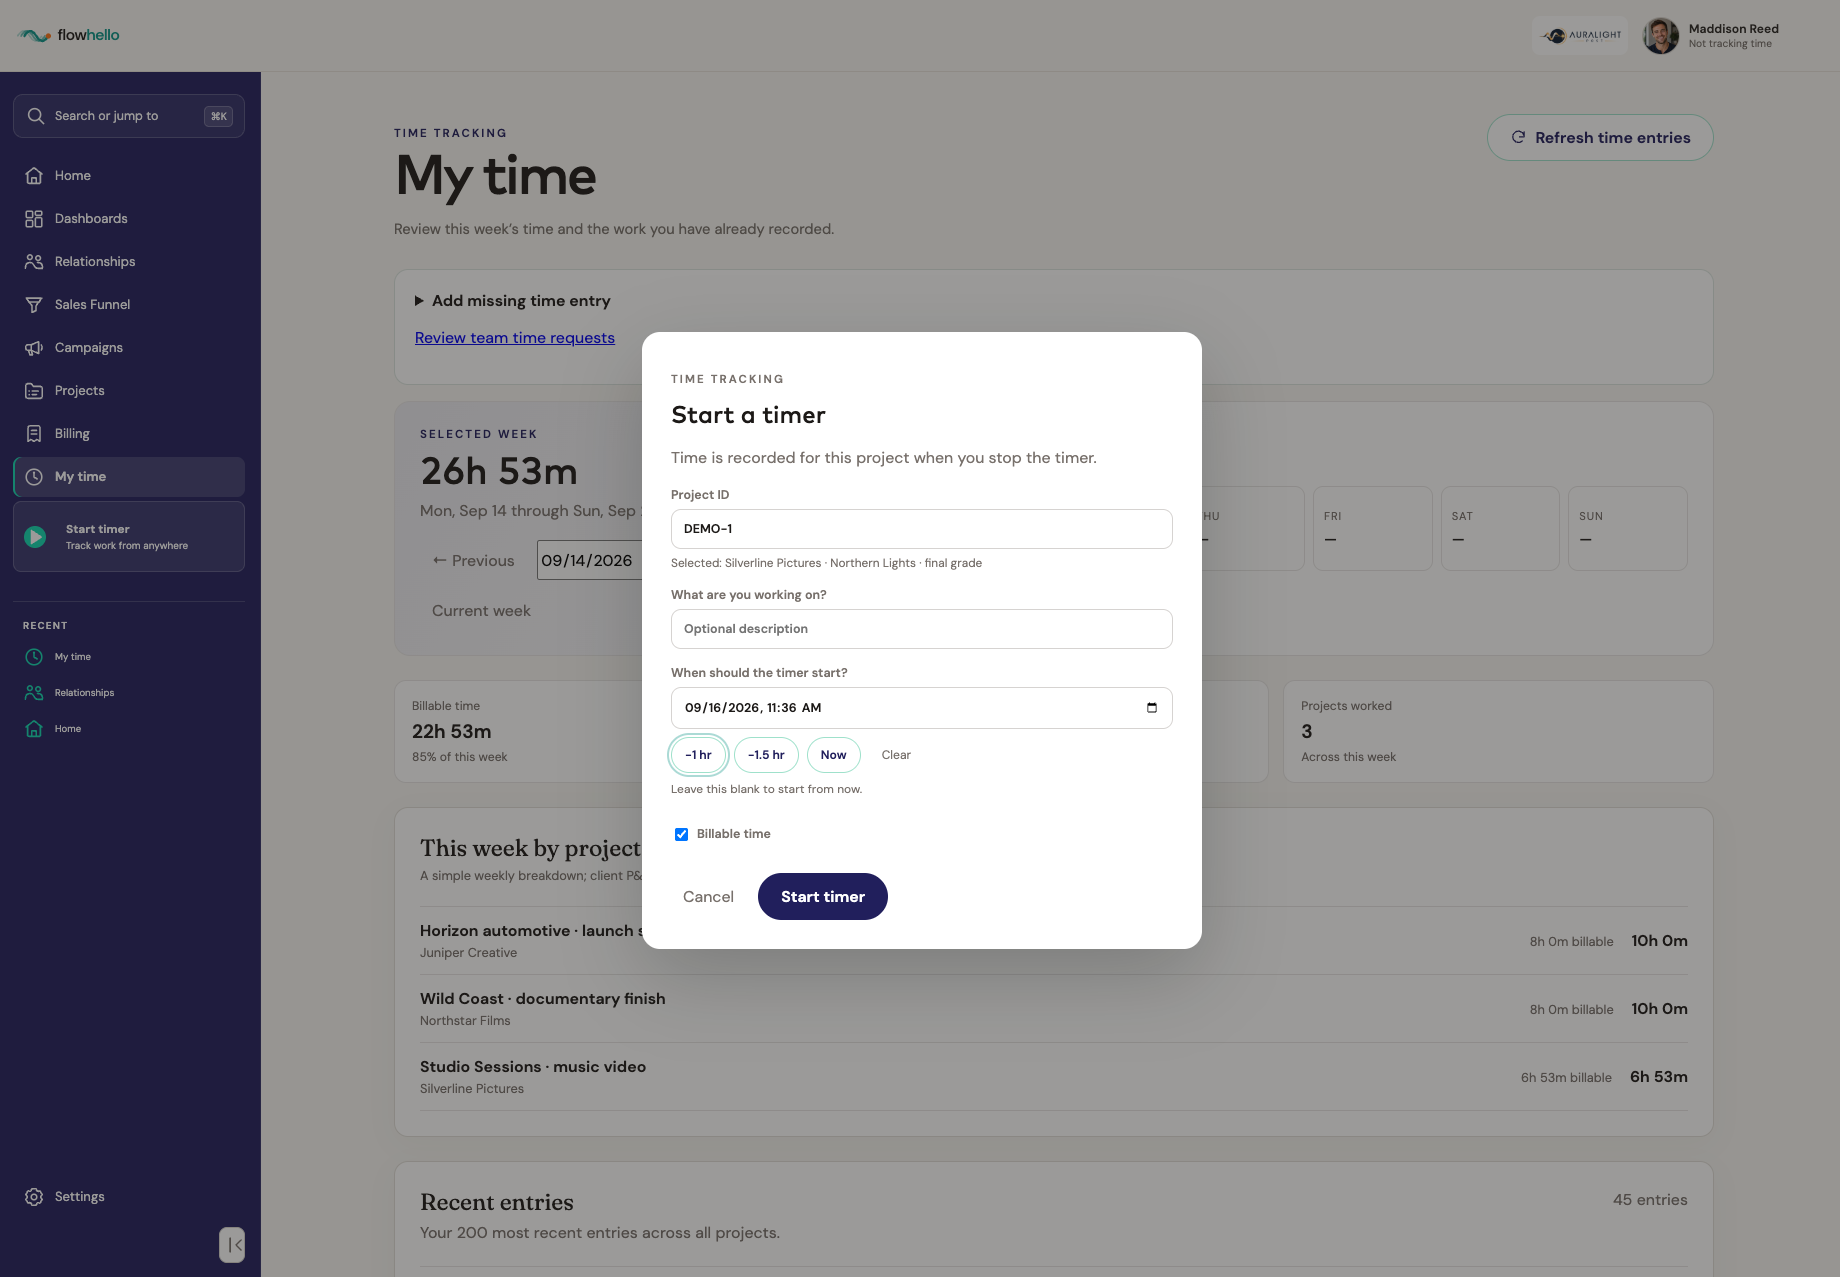Image resolution: width=1840 pixels, height=1277 pixels.
Task: Go to the Previous week
Action: [473, 561]
